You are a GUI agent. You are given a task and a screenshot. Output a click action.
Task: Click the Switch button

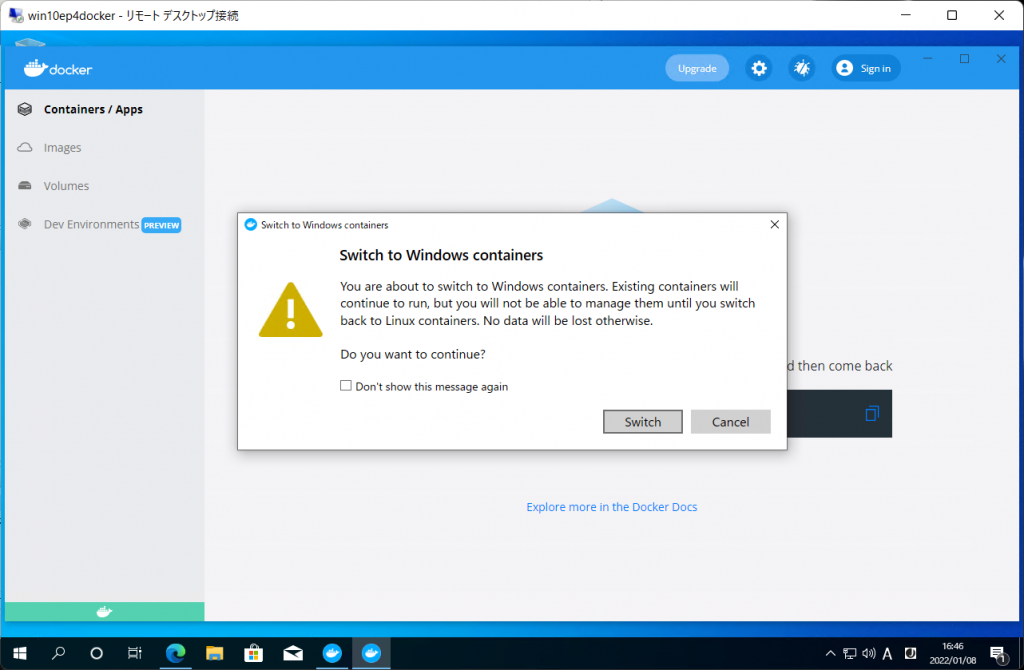click(x=643, y=422)
